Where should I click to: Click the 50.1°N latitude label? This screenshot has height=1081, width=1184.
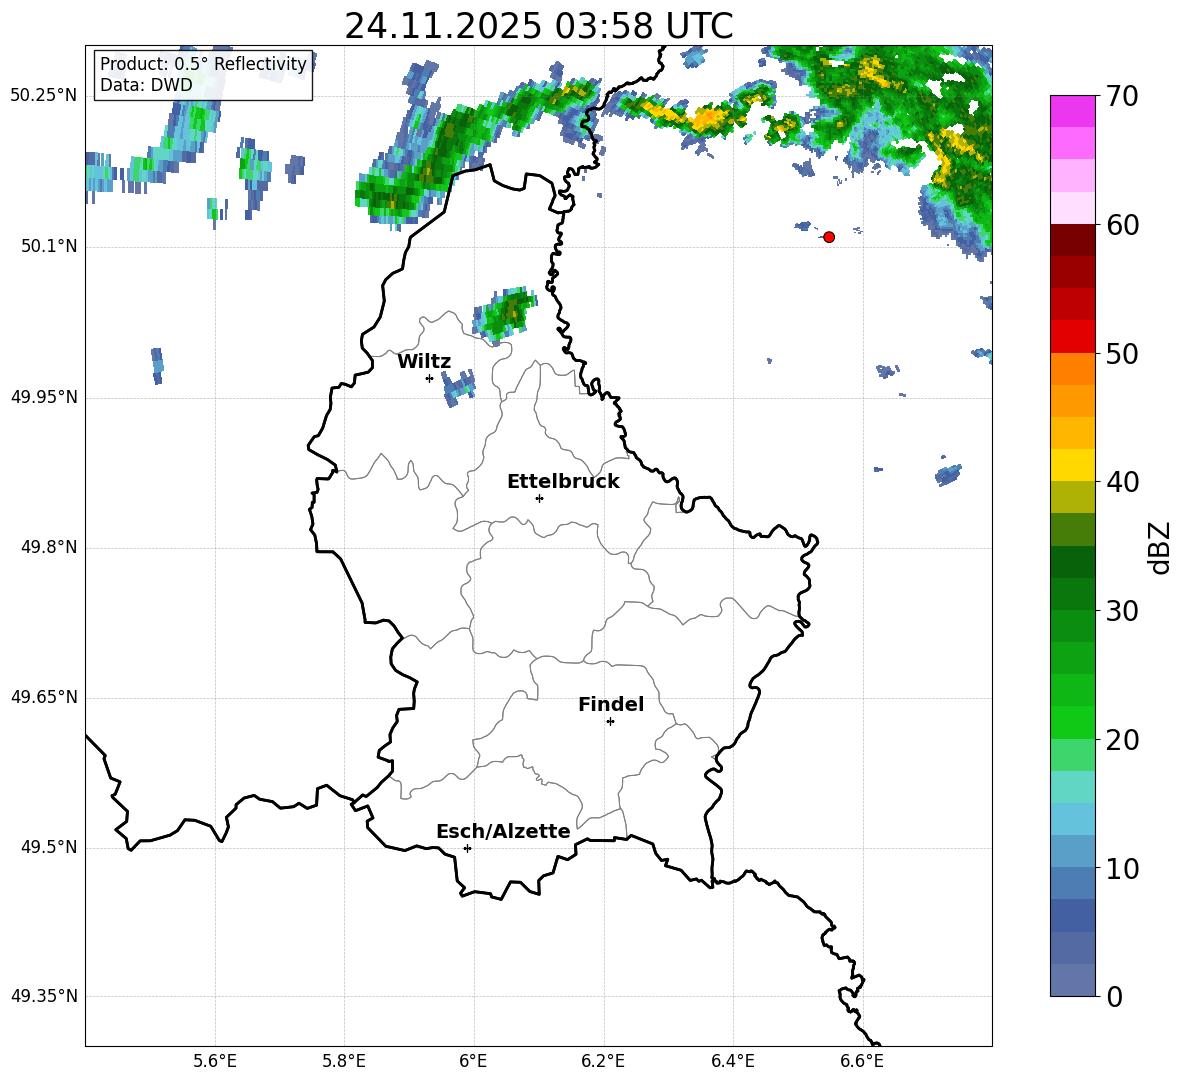click(50, 247)
